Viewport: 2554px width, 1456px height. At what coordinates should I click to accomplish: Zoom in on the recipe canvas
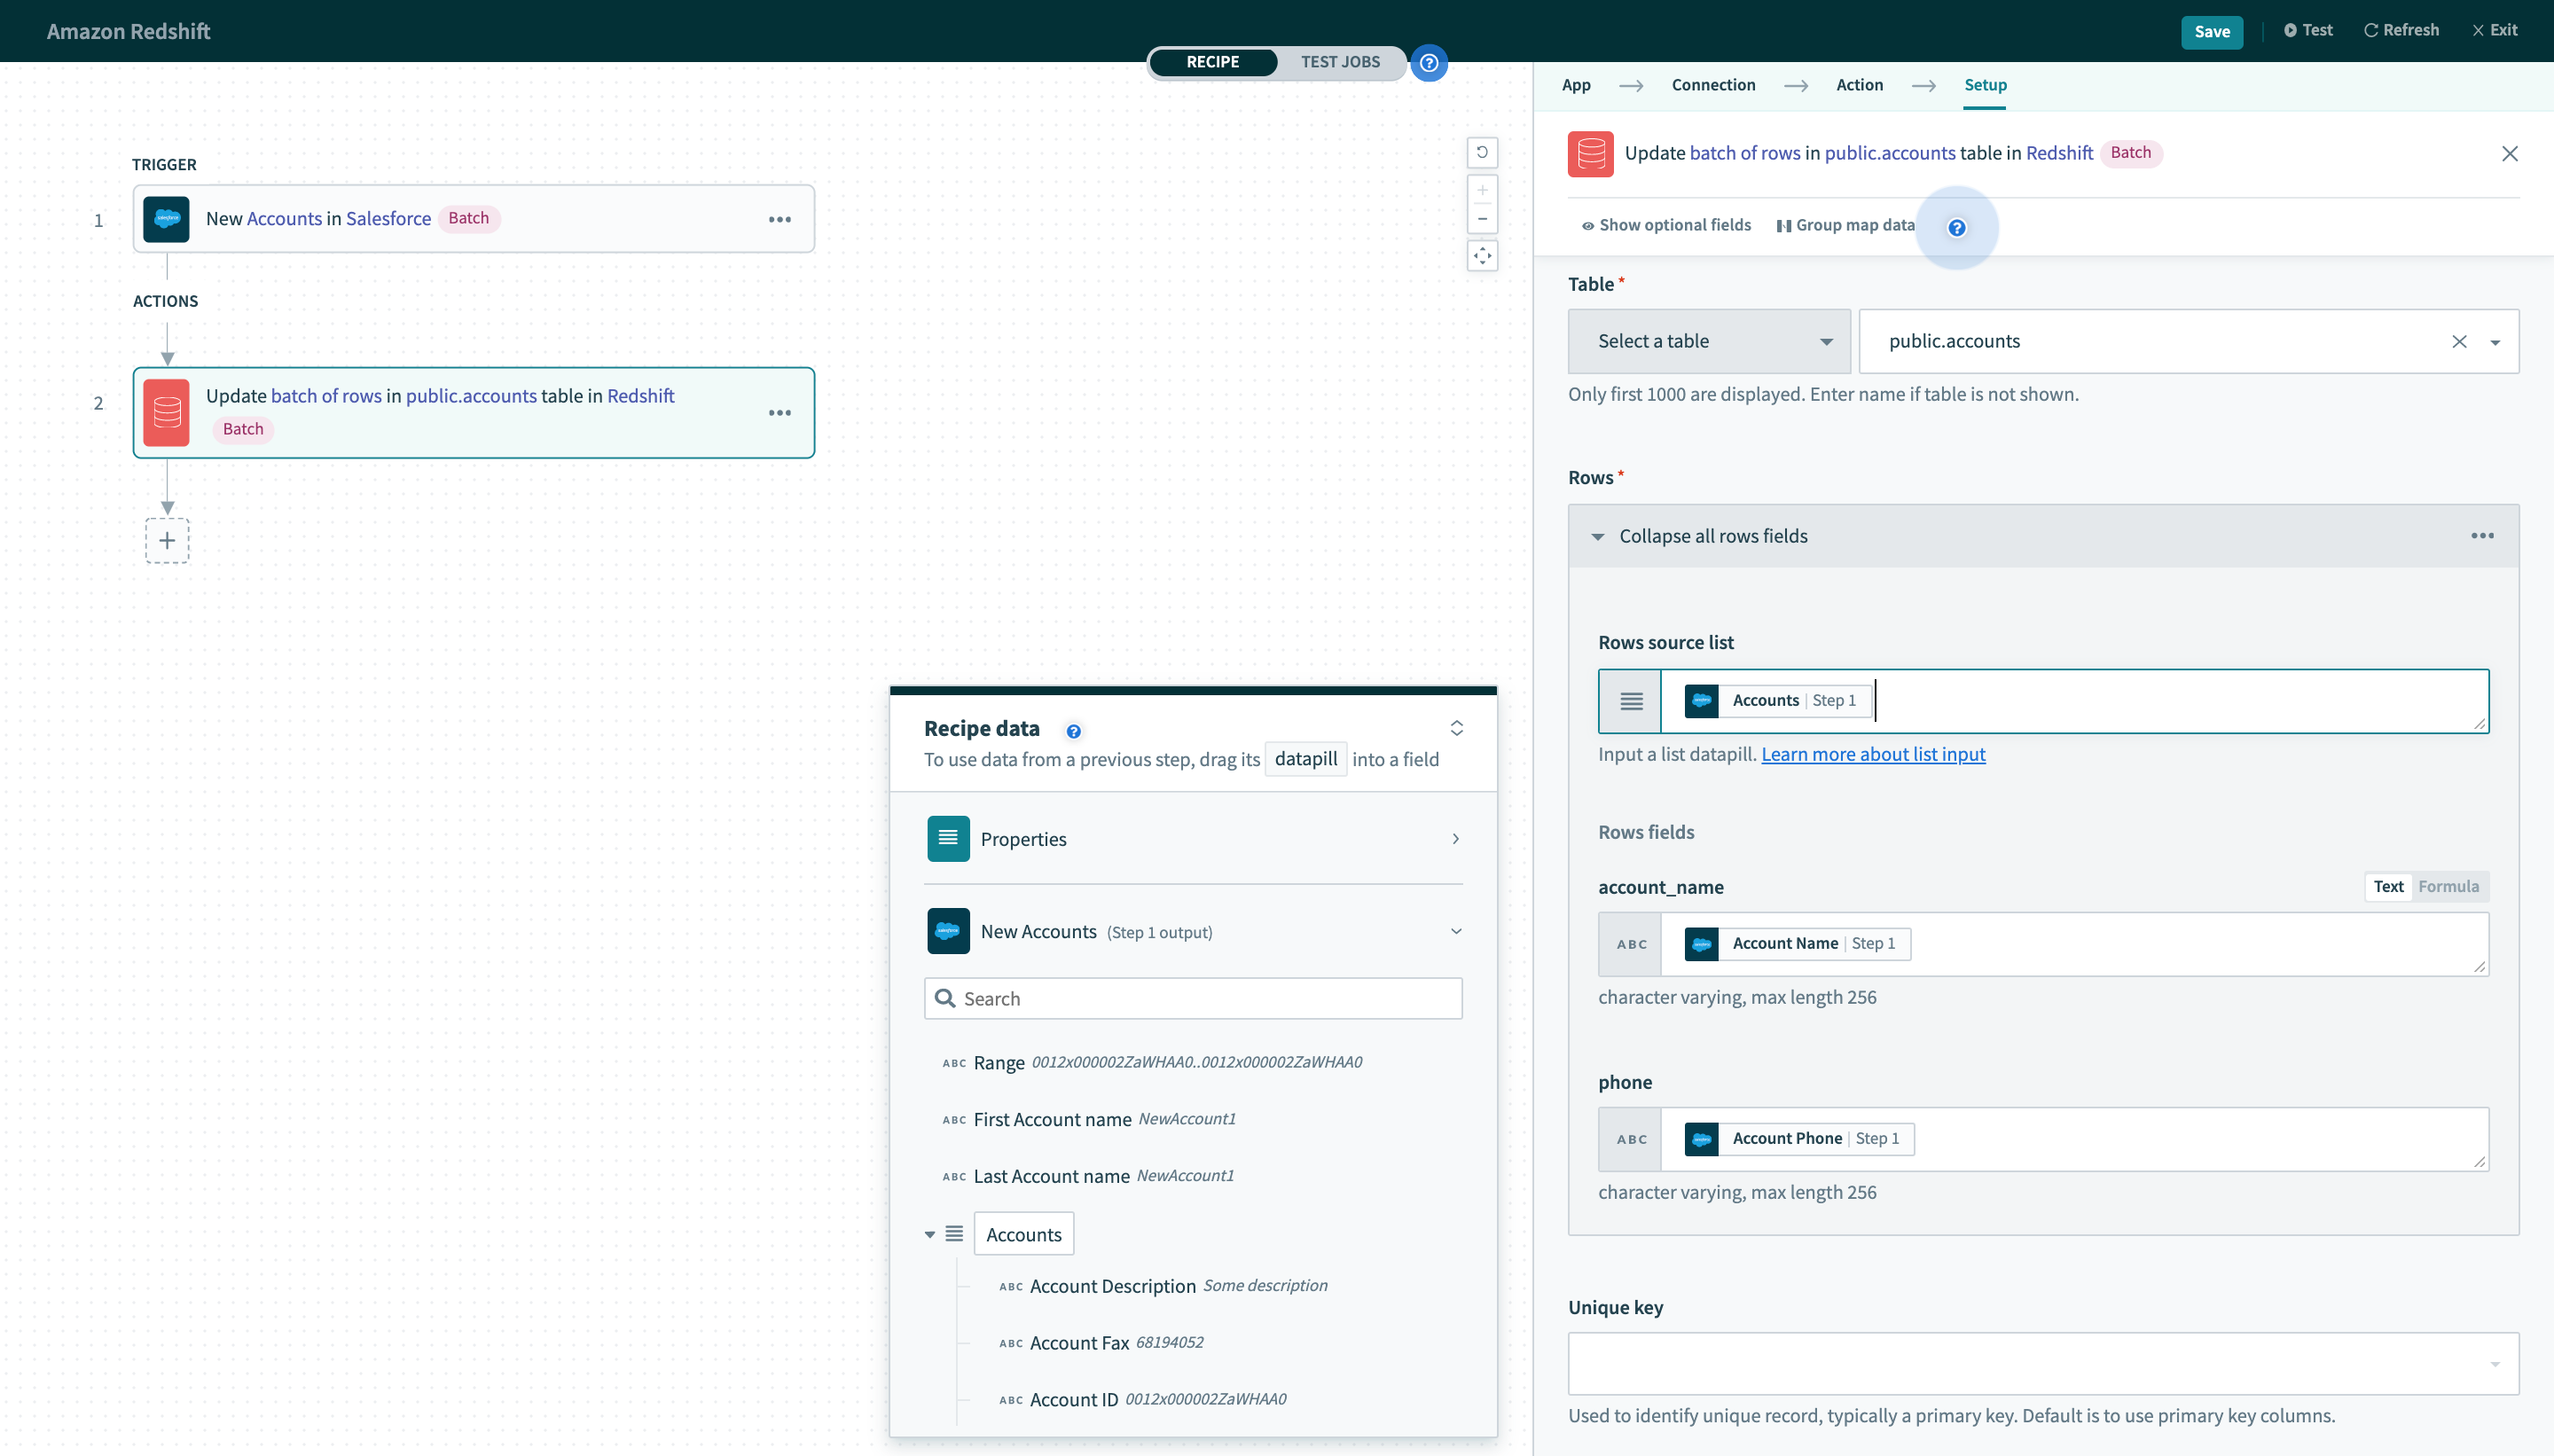[x=1482, y=189]
